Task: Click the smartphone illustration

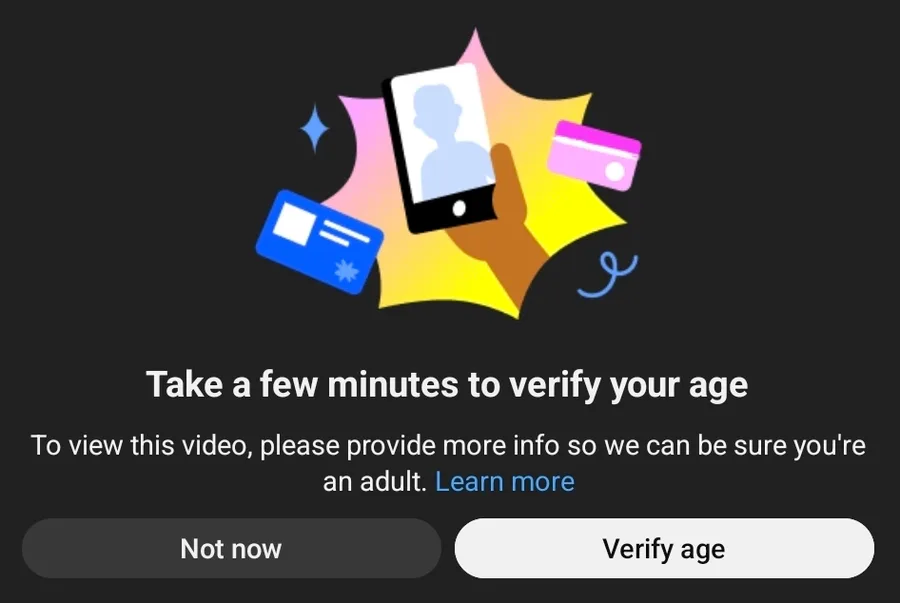Action: pos(440,147)
